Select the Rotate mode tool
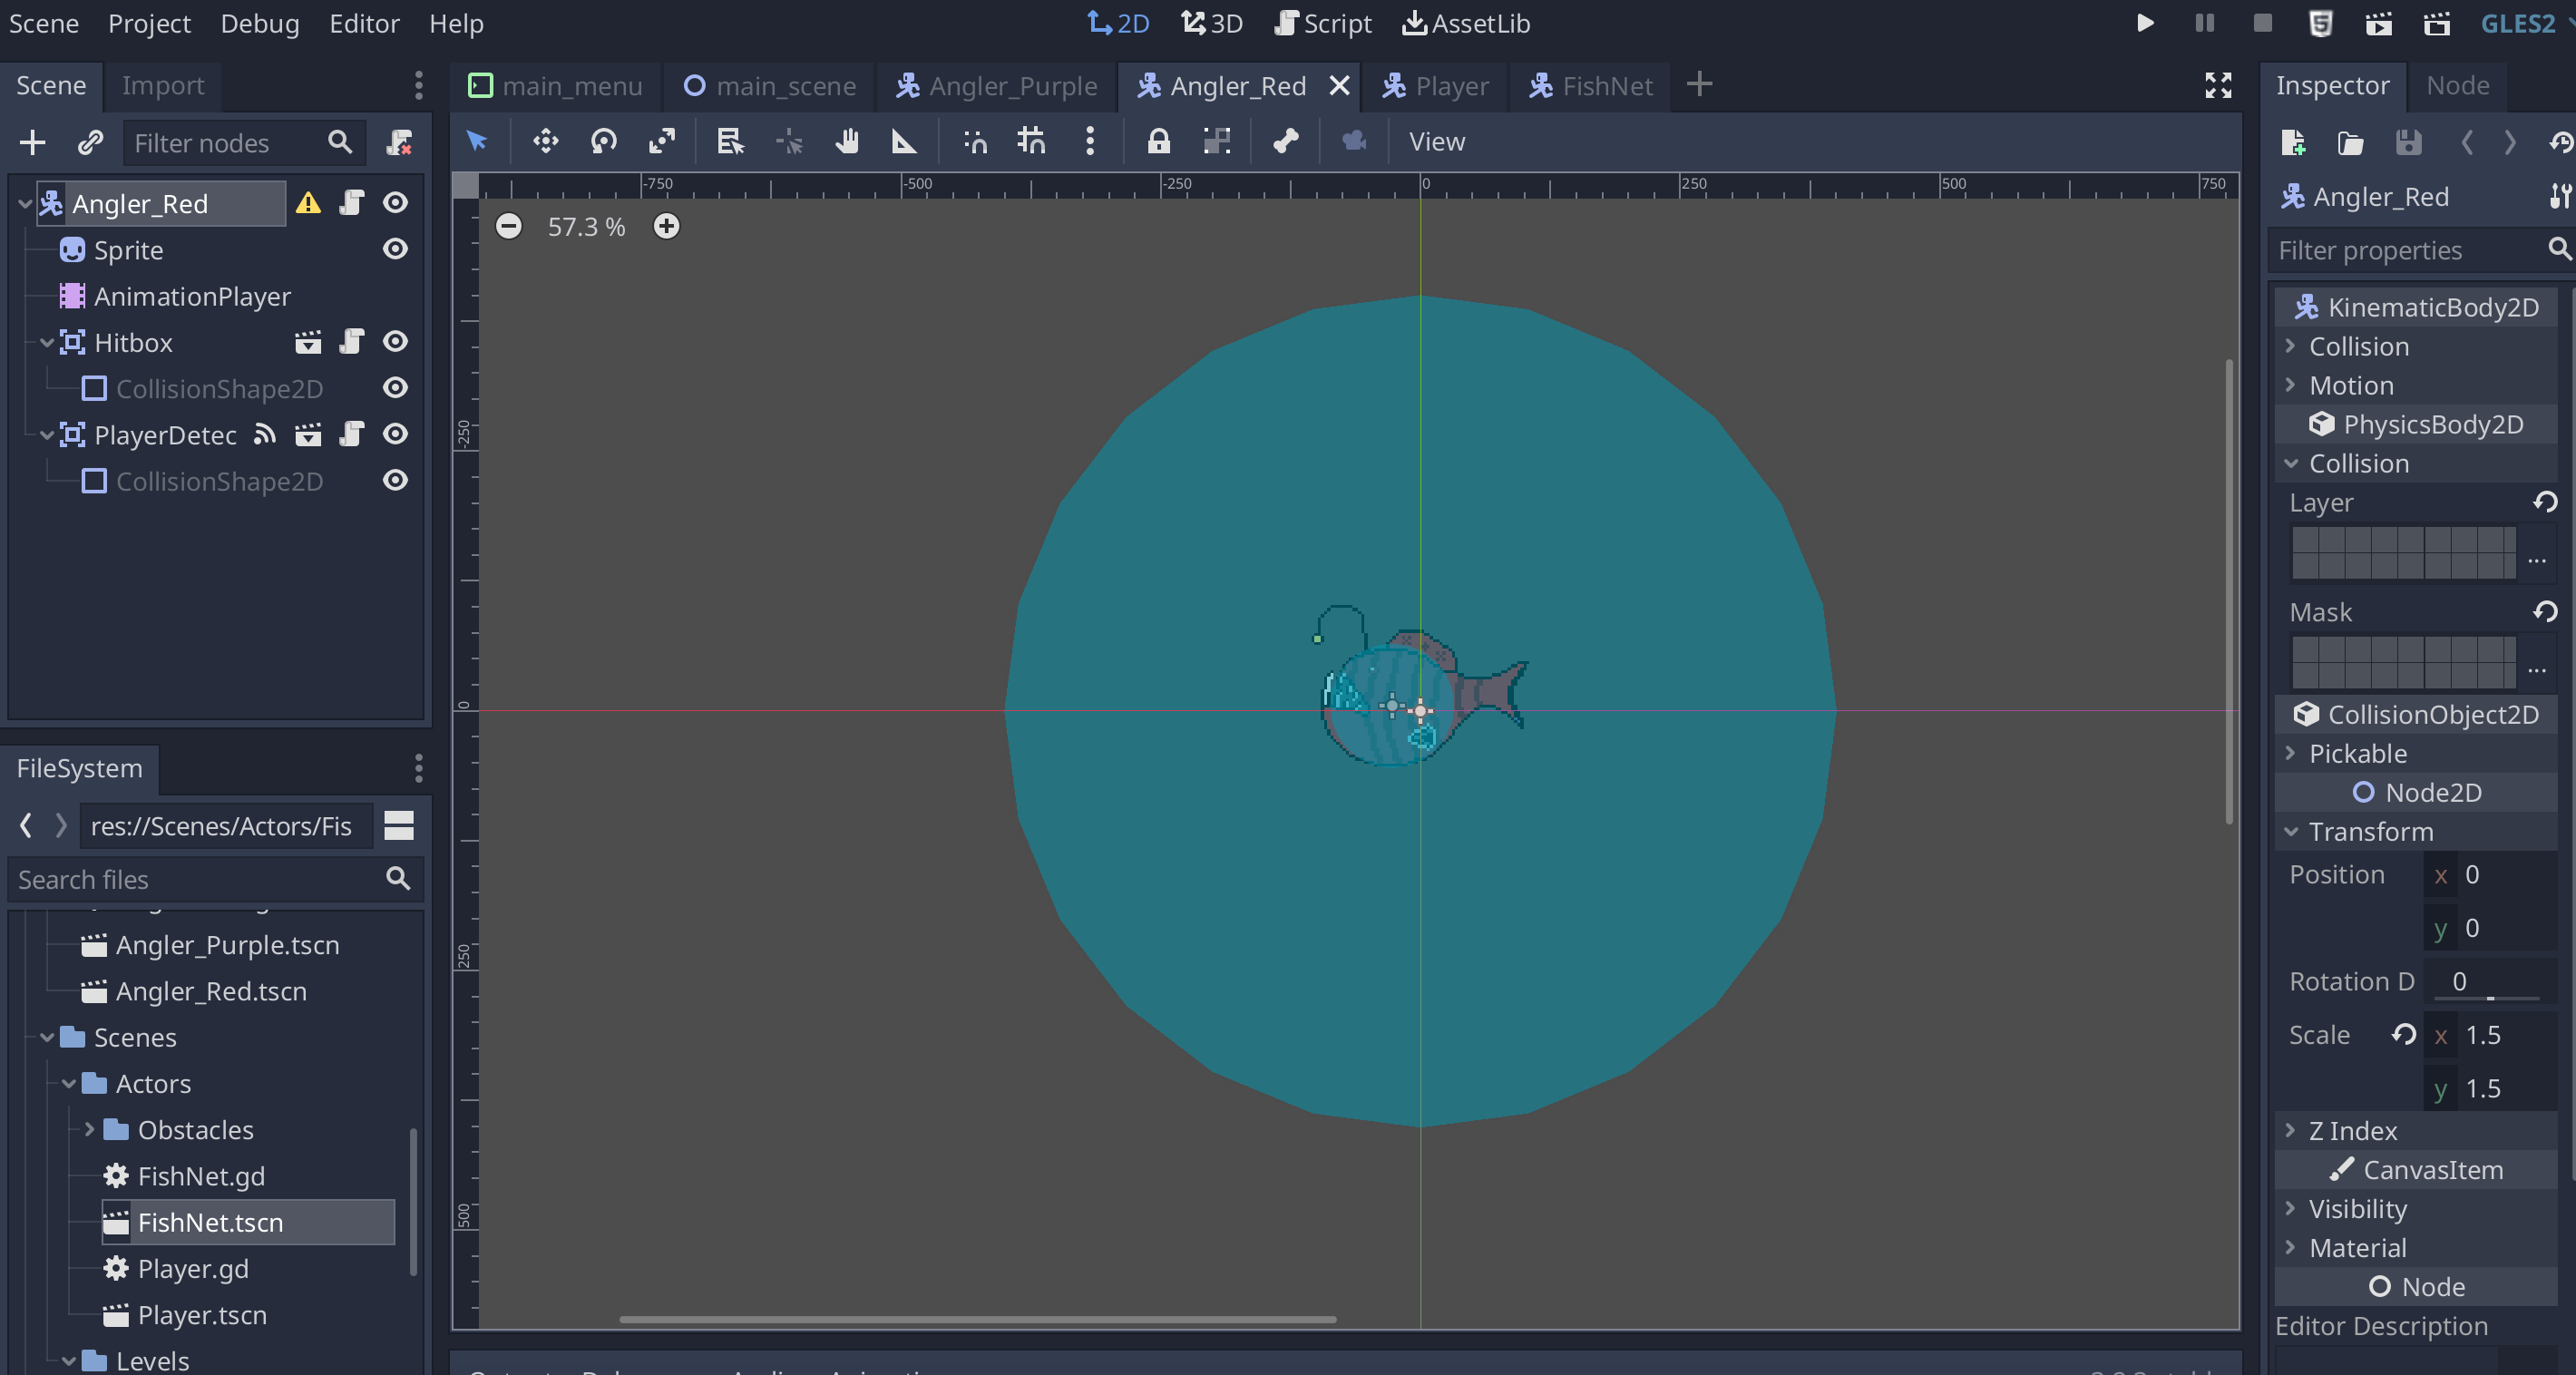Screen dimensions: 2576x1375 603,141
